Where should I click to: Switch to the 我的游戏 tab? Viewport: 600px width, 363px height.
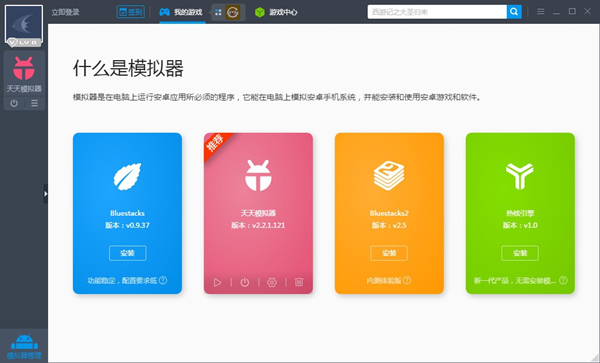click(181, 12)
